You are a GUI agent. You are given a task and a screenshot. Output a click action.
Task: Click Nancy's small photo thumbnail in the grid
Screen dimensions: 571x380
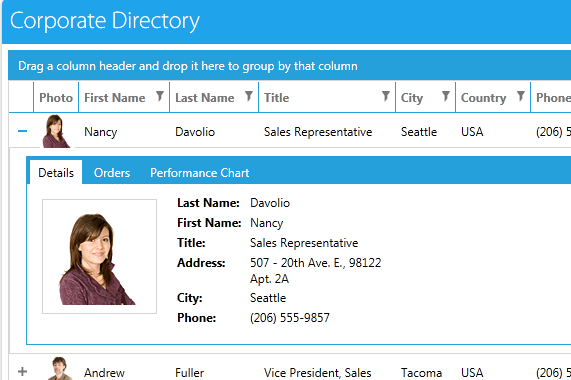click(x=56, y=131)
